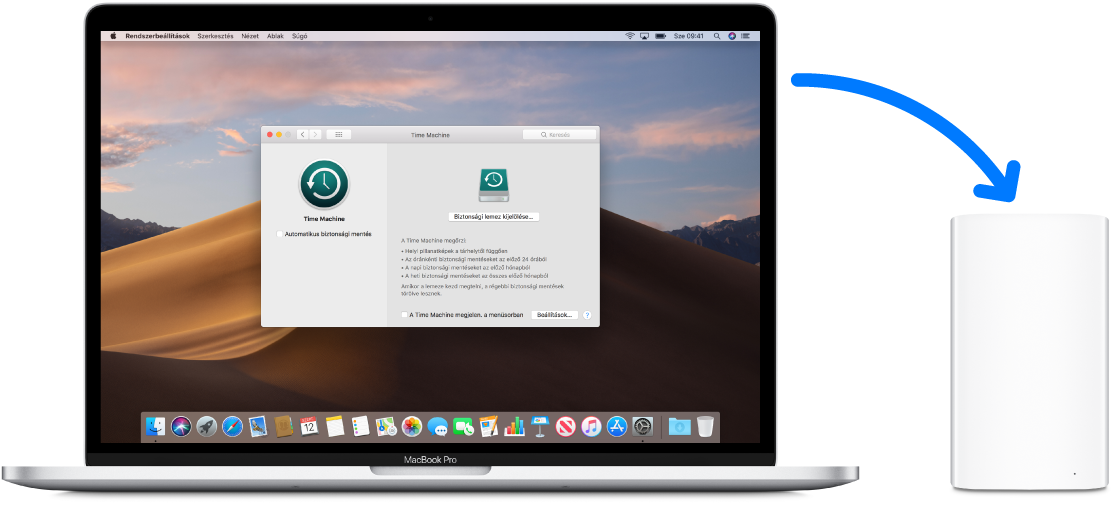Open the Notes app in Dock

335,427
